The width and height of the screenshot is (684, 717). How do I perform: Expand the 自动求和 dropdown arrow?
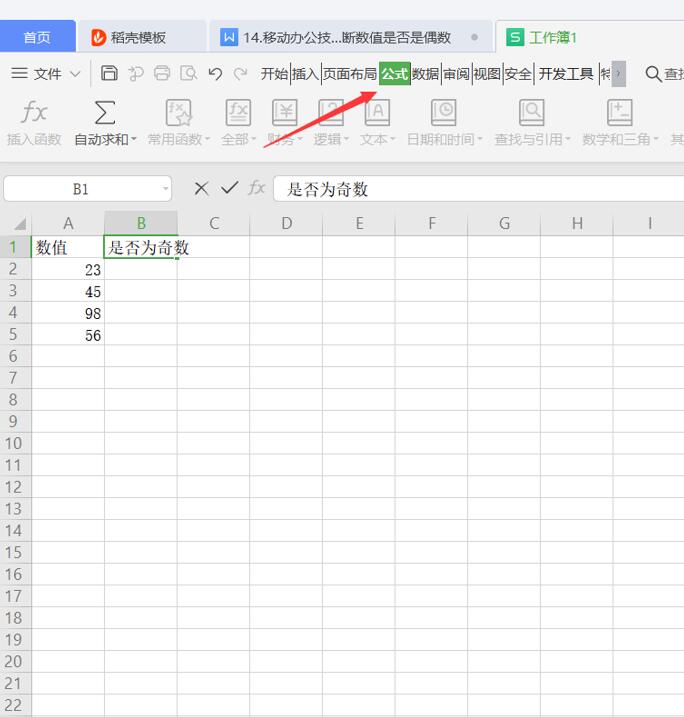coord(134,139)
